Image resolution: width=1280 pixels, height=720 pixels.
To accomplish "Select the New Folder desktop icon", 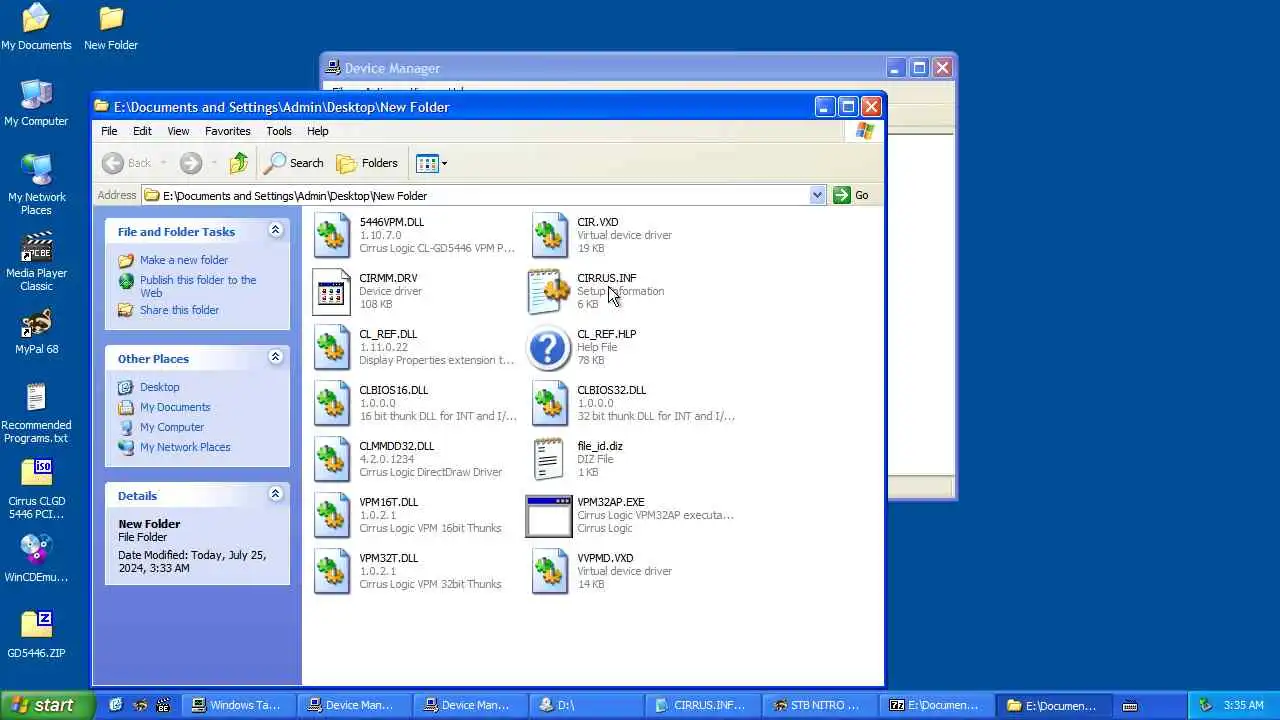I will click(x=111, y=27).
